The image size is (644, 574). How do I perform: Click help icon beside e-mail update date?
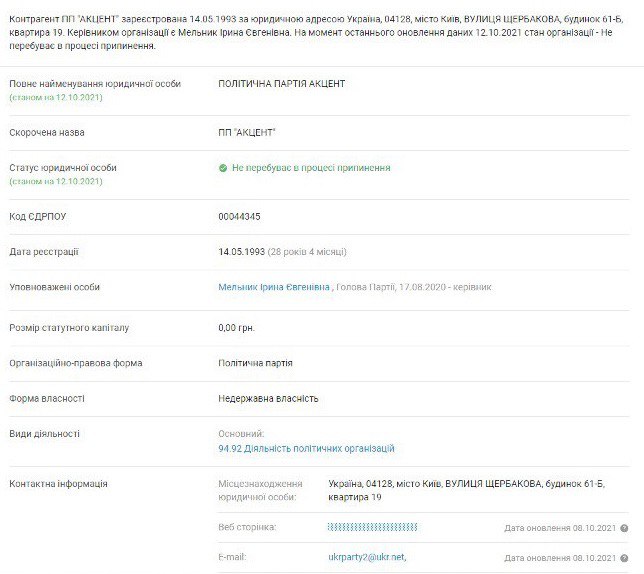pyautogui.click(x=624, y=557)
